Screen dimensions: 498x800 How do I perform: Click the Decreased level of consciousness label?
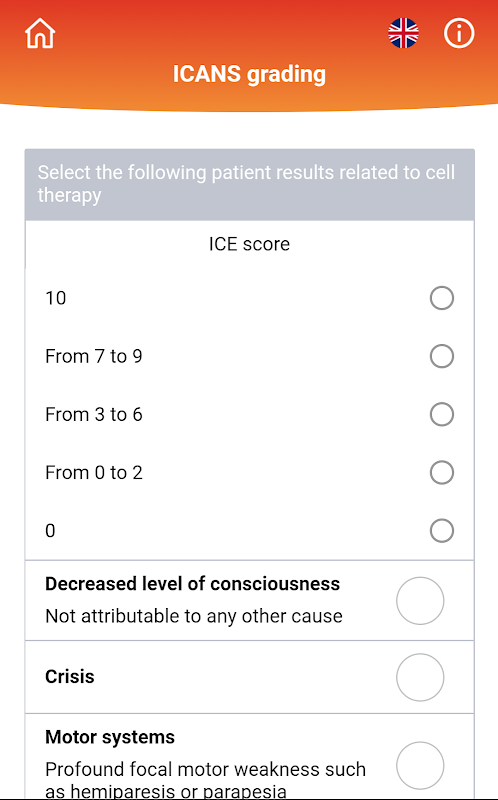pos(192,584)
